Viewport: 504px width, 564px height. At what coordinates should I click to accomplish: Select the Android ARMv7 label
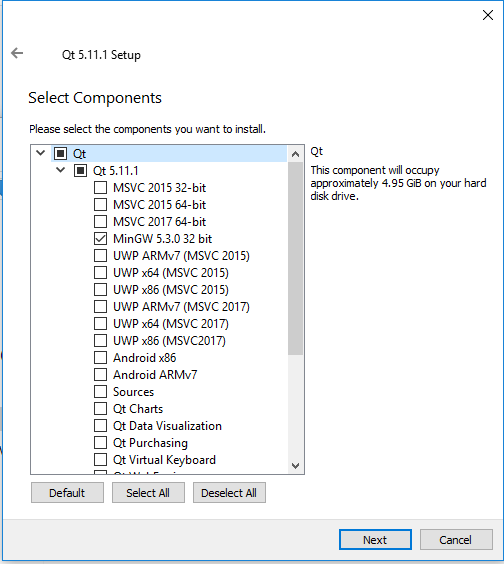(155, 374)
